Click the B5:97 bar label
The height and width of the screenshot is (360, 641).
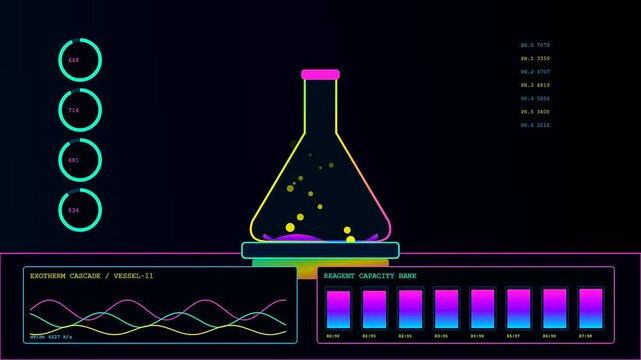513,336
